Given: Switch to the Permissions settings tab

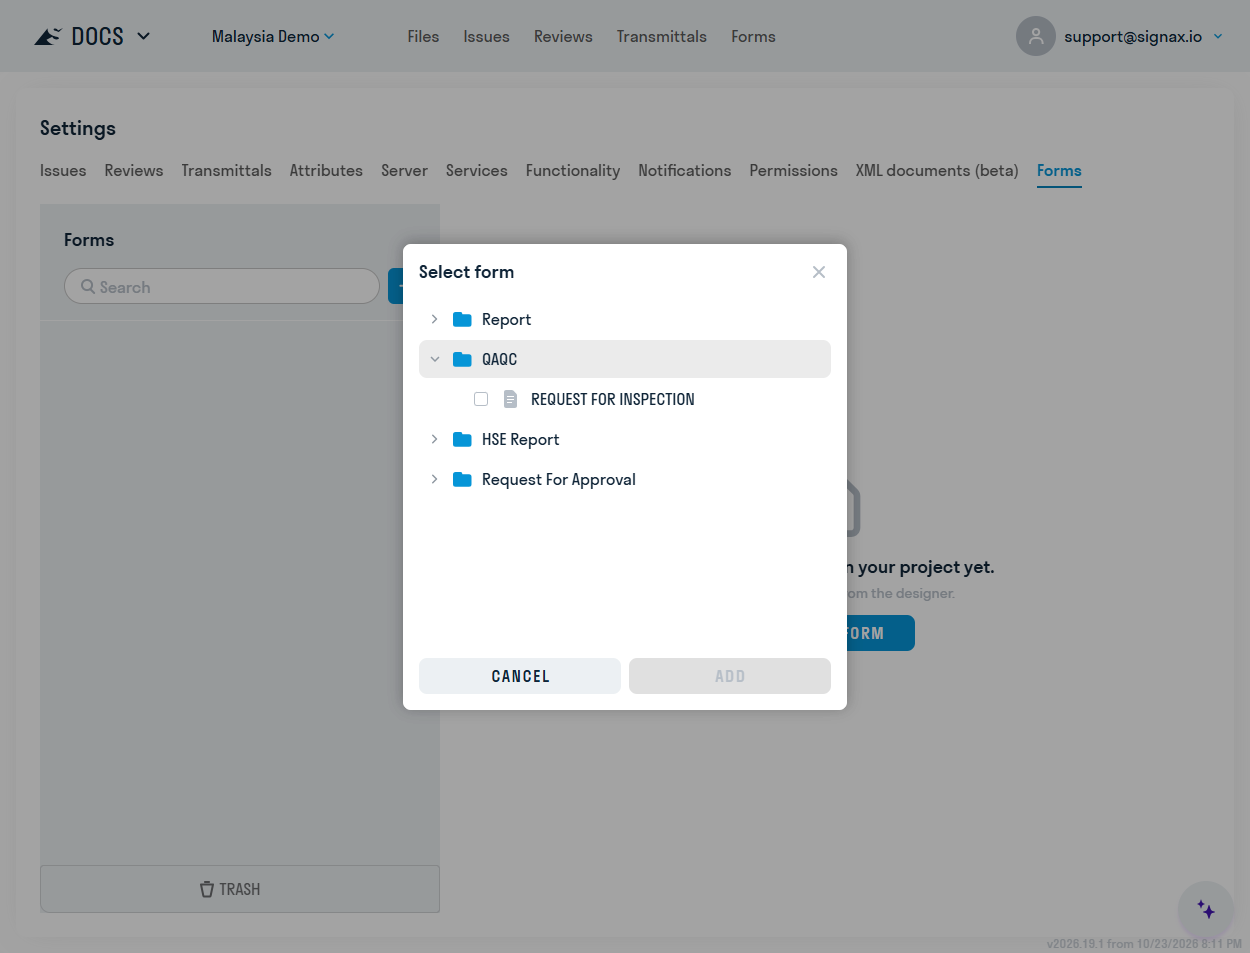Looking at the screenshot, I should [x=793, y=170].
